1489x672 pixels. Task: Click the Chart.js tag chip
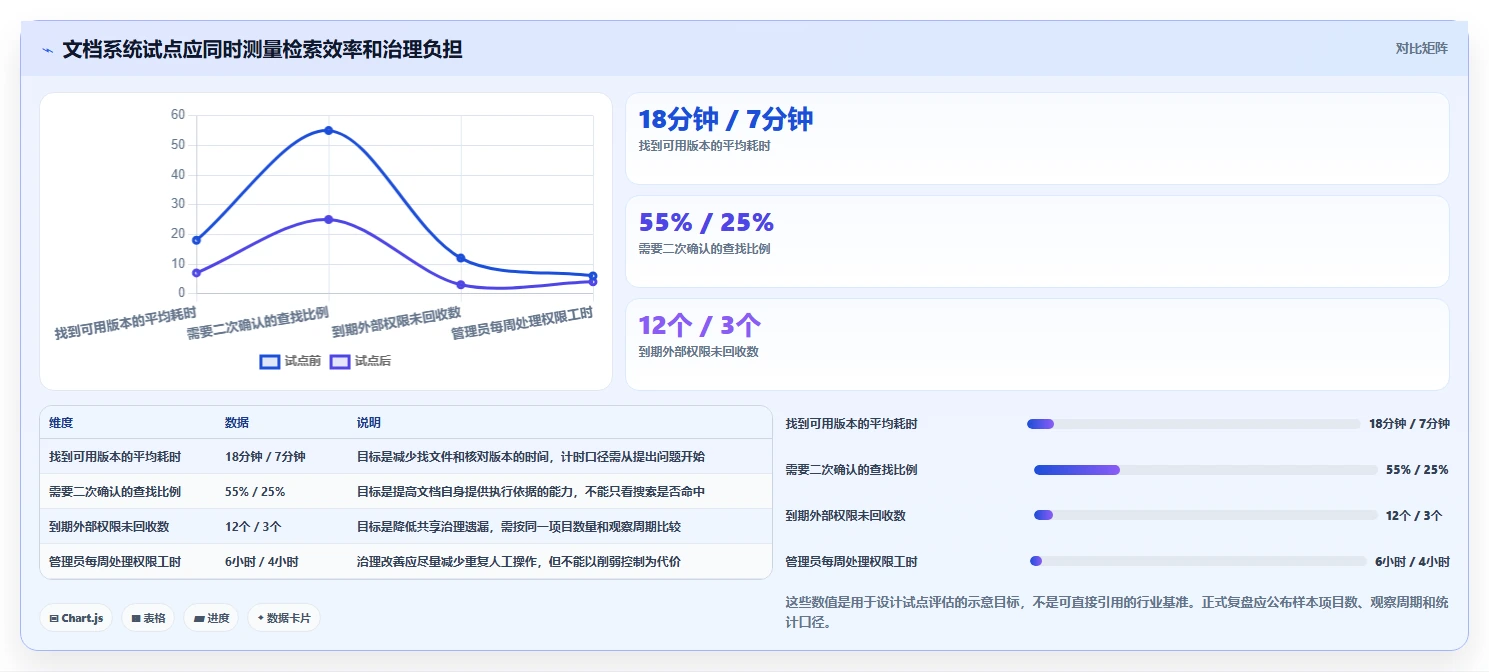[x=77, y=618]
